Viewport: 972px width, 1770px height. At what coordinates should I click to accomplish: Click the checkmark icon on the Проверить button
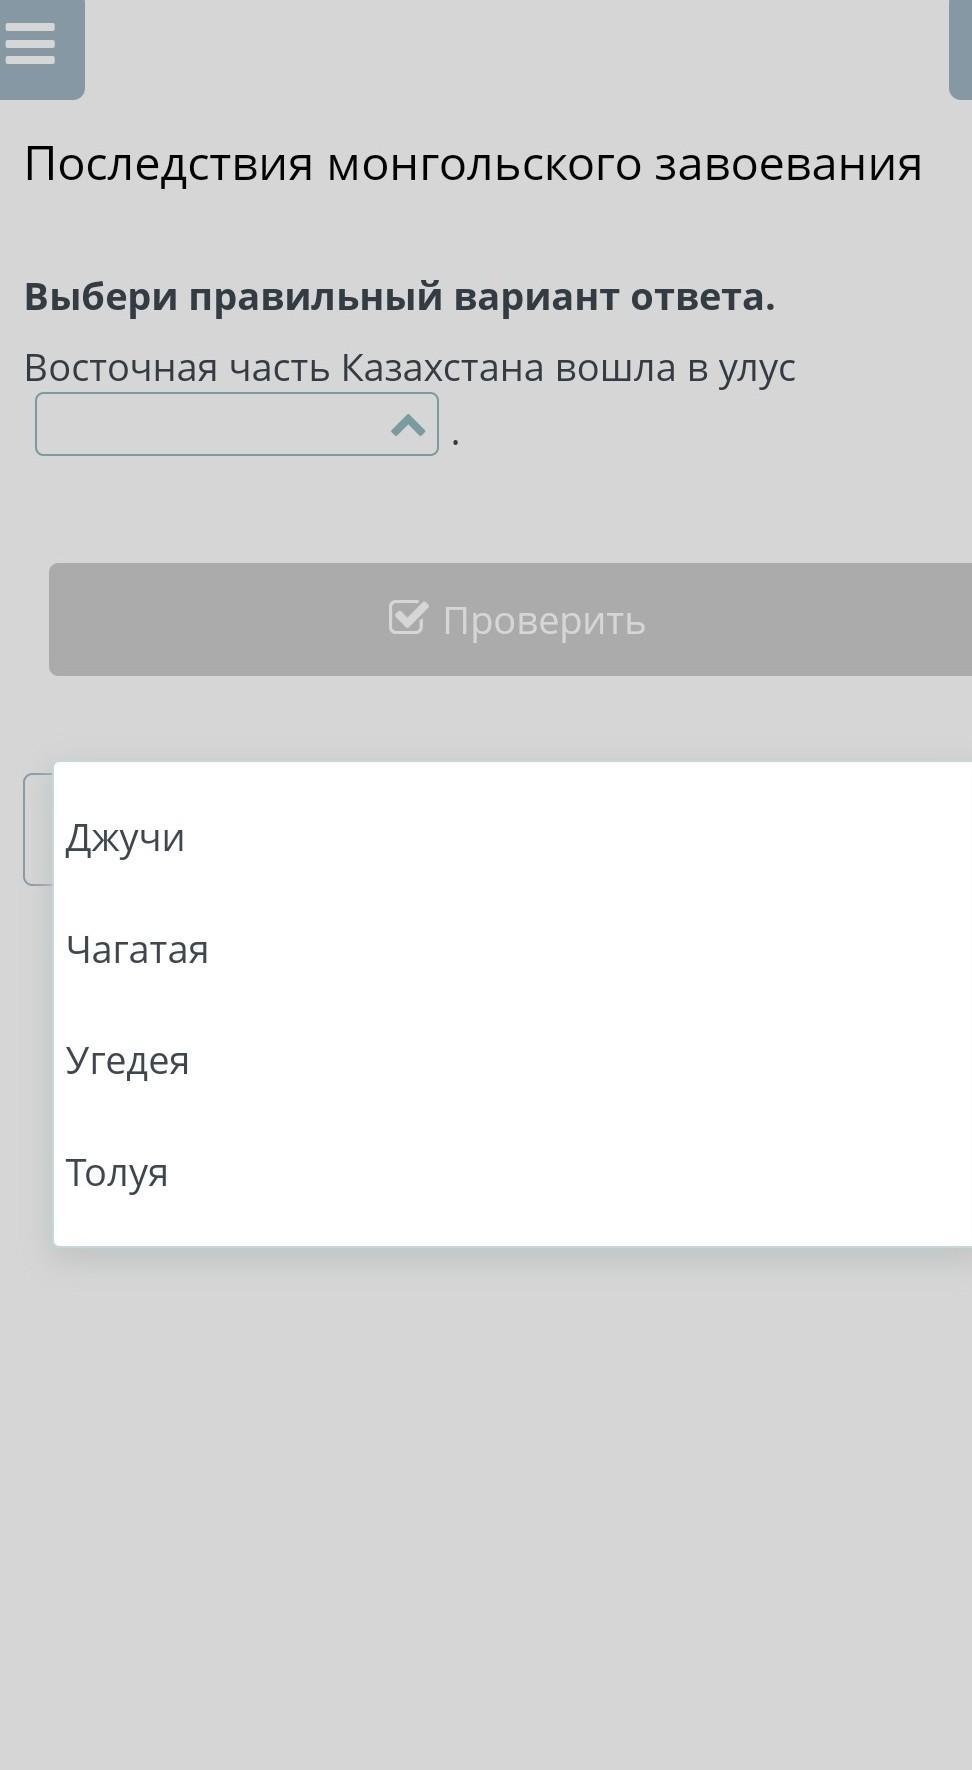[x=408, y=618]
